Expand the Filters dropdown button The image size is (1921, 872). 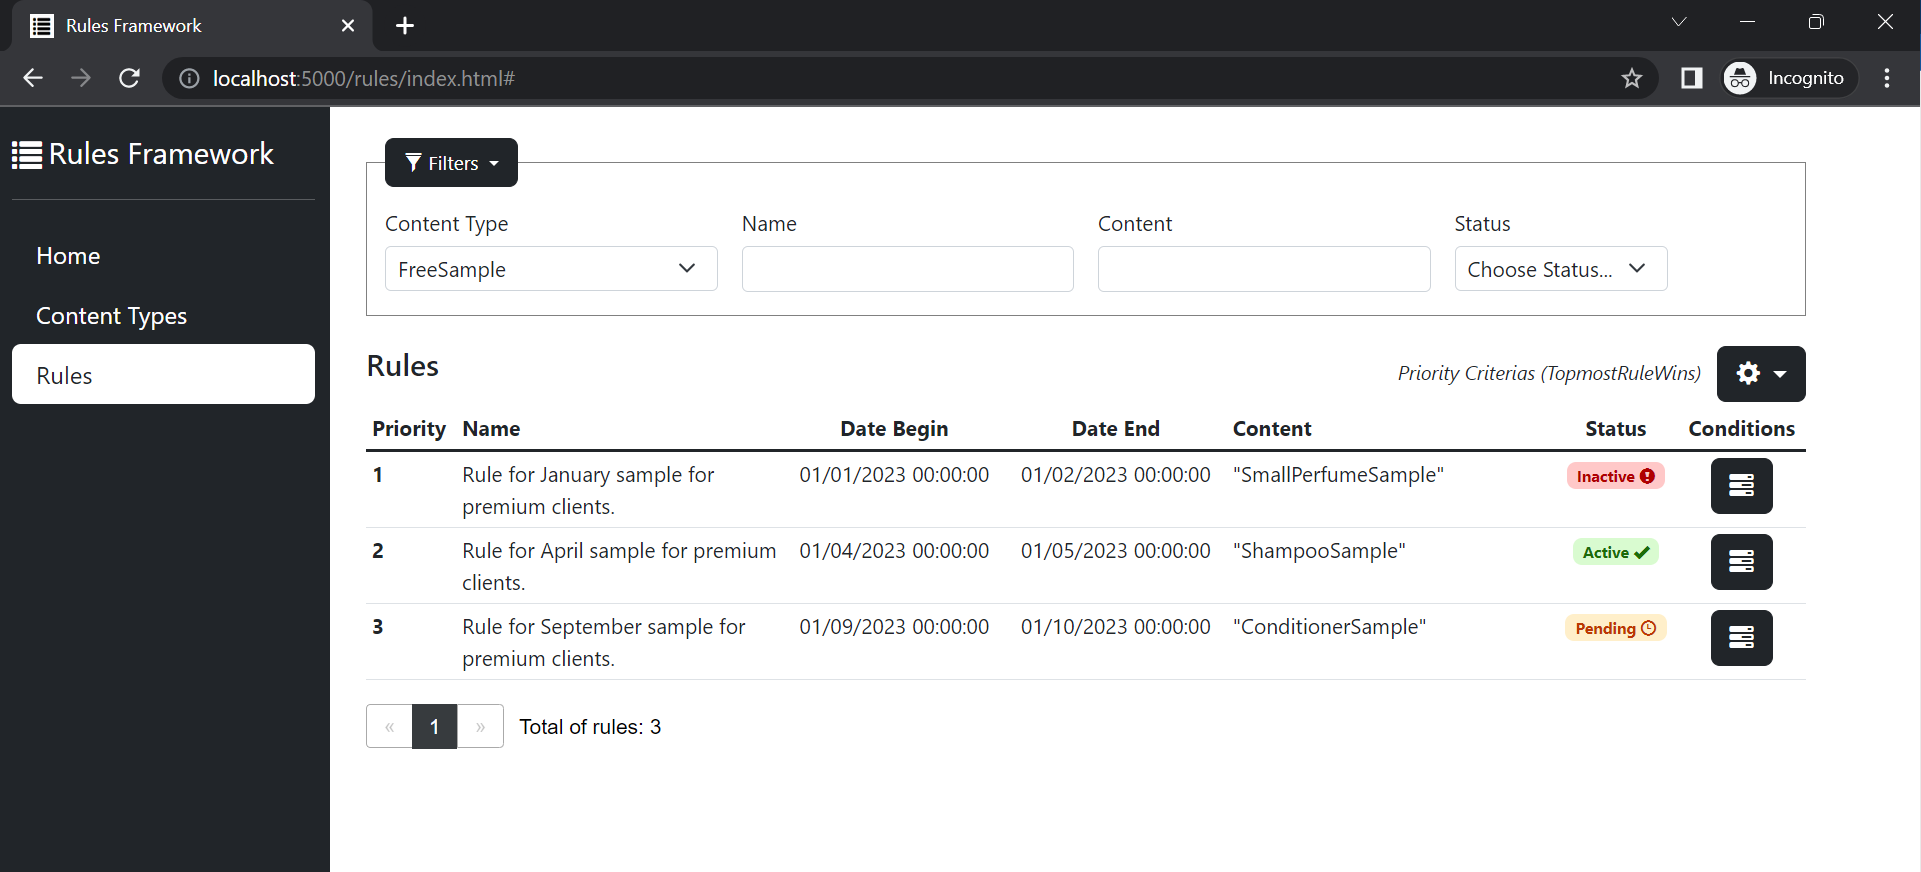tap(451, 163)
